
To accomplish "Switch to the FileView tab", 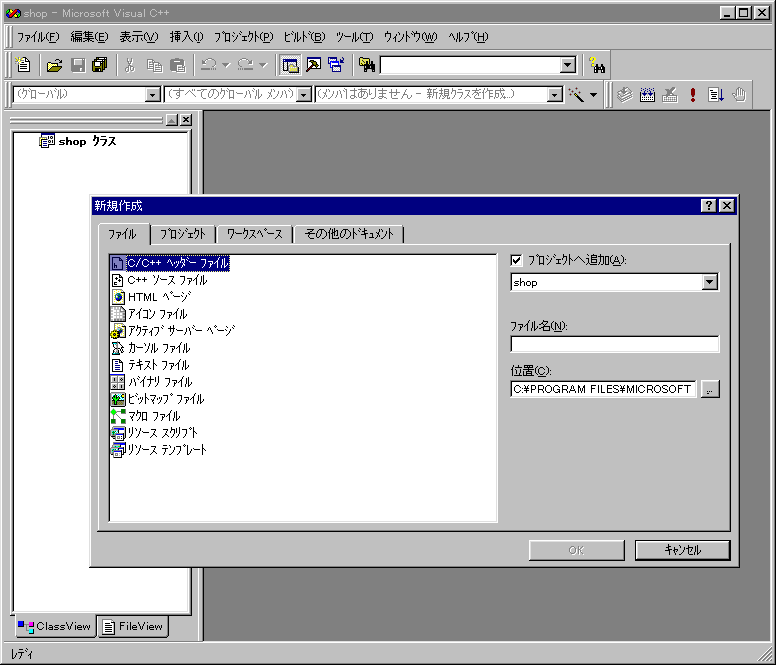I will point(133,626).
